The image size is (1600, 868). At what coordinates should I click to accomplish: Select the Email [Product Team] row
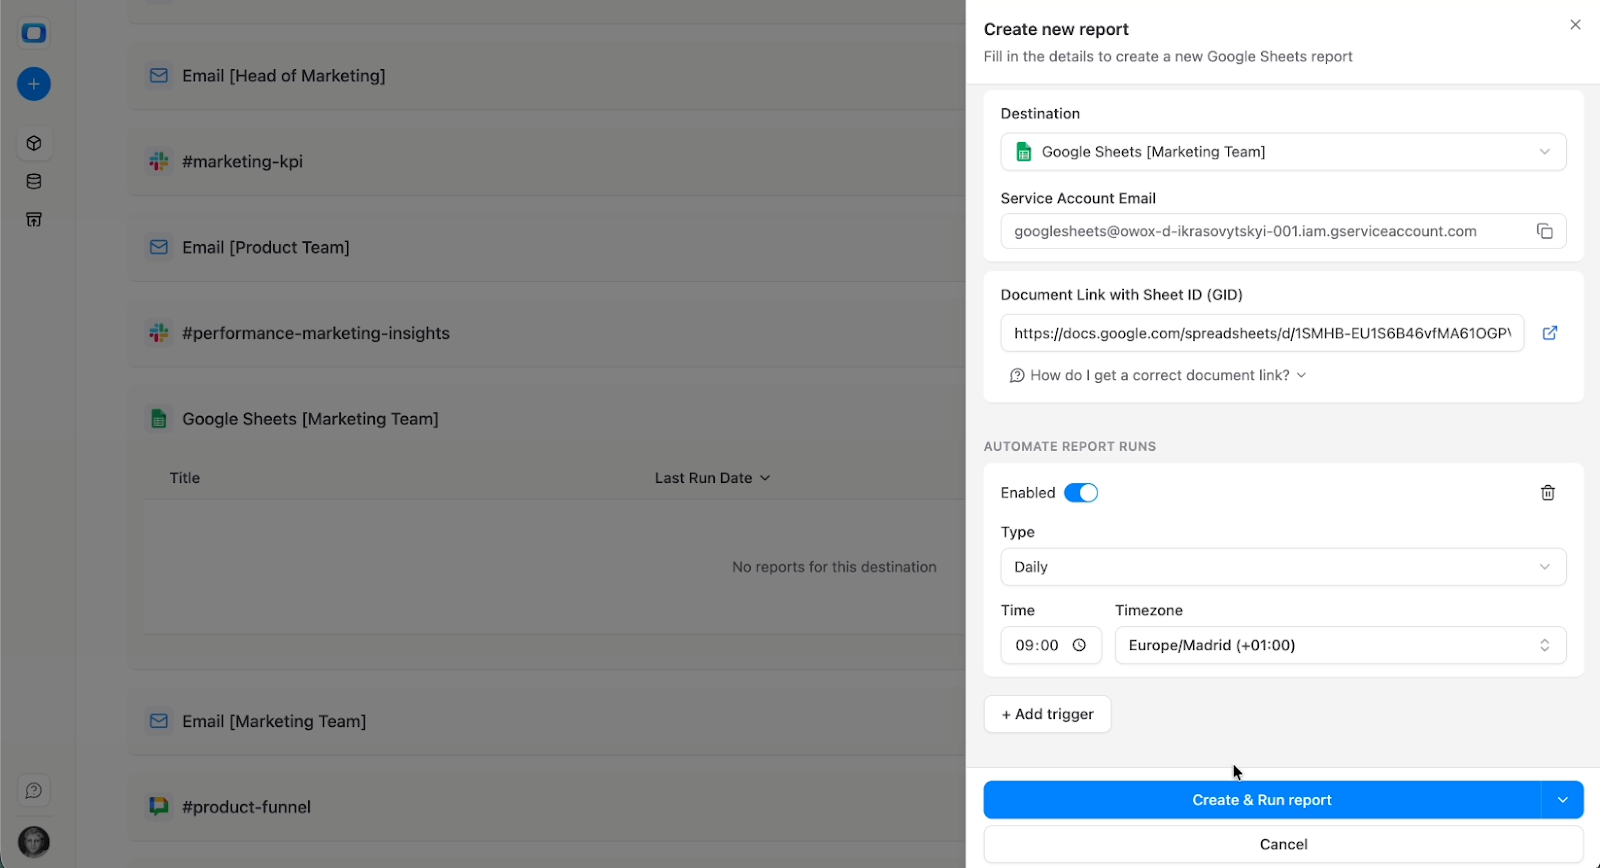(x=548, y=247)
